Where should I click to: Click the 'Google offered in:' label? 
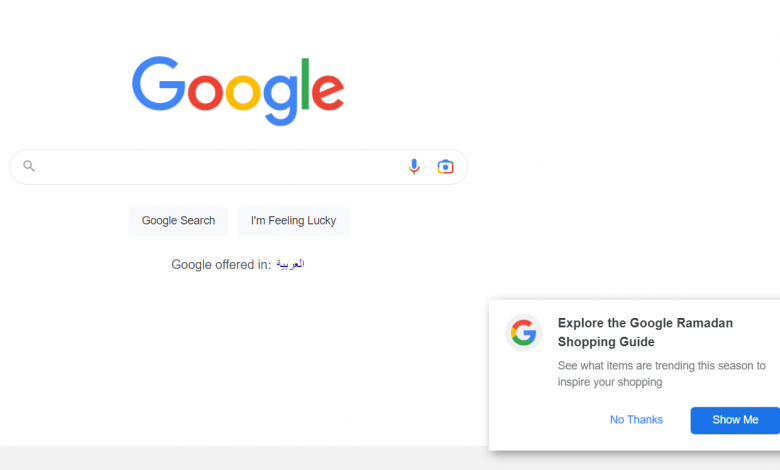pos(221,264)
